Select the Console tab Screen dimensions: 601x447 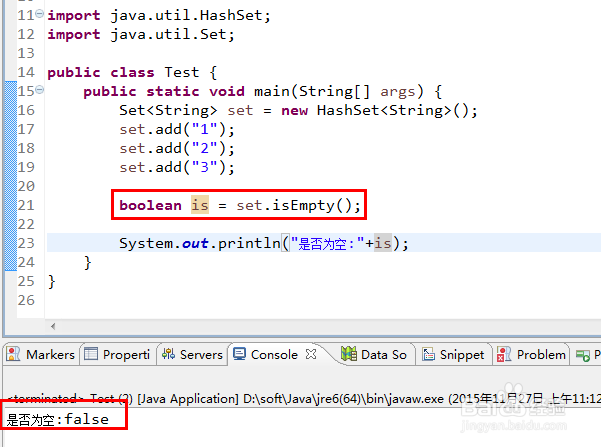pyautogui.click(x=274, y=355)
